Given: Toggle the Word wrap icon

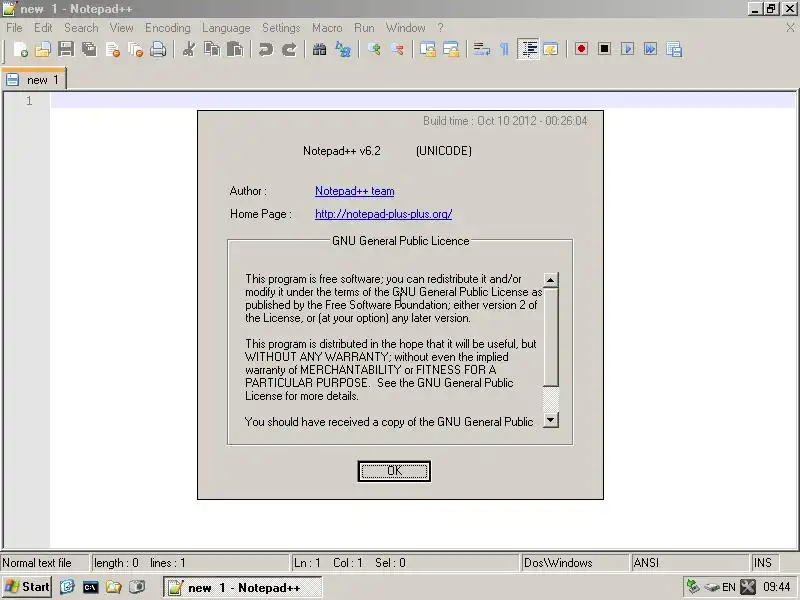Looking at the screenshot, I should point(481,49).
